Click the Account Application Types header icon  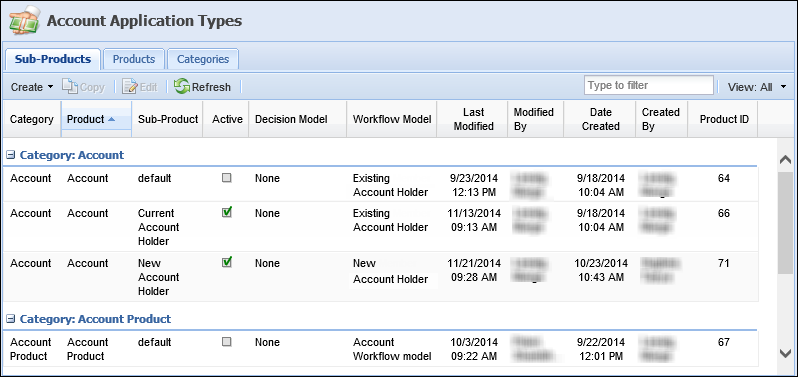coord(23,21)
